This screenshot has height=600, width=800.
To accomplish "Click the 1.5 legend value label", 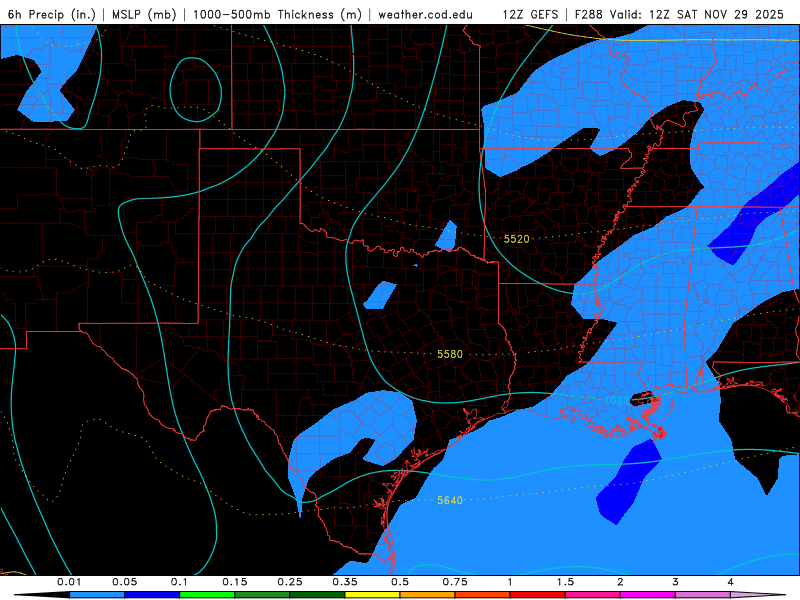I will (x=565, y=582).
